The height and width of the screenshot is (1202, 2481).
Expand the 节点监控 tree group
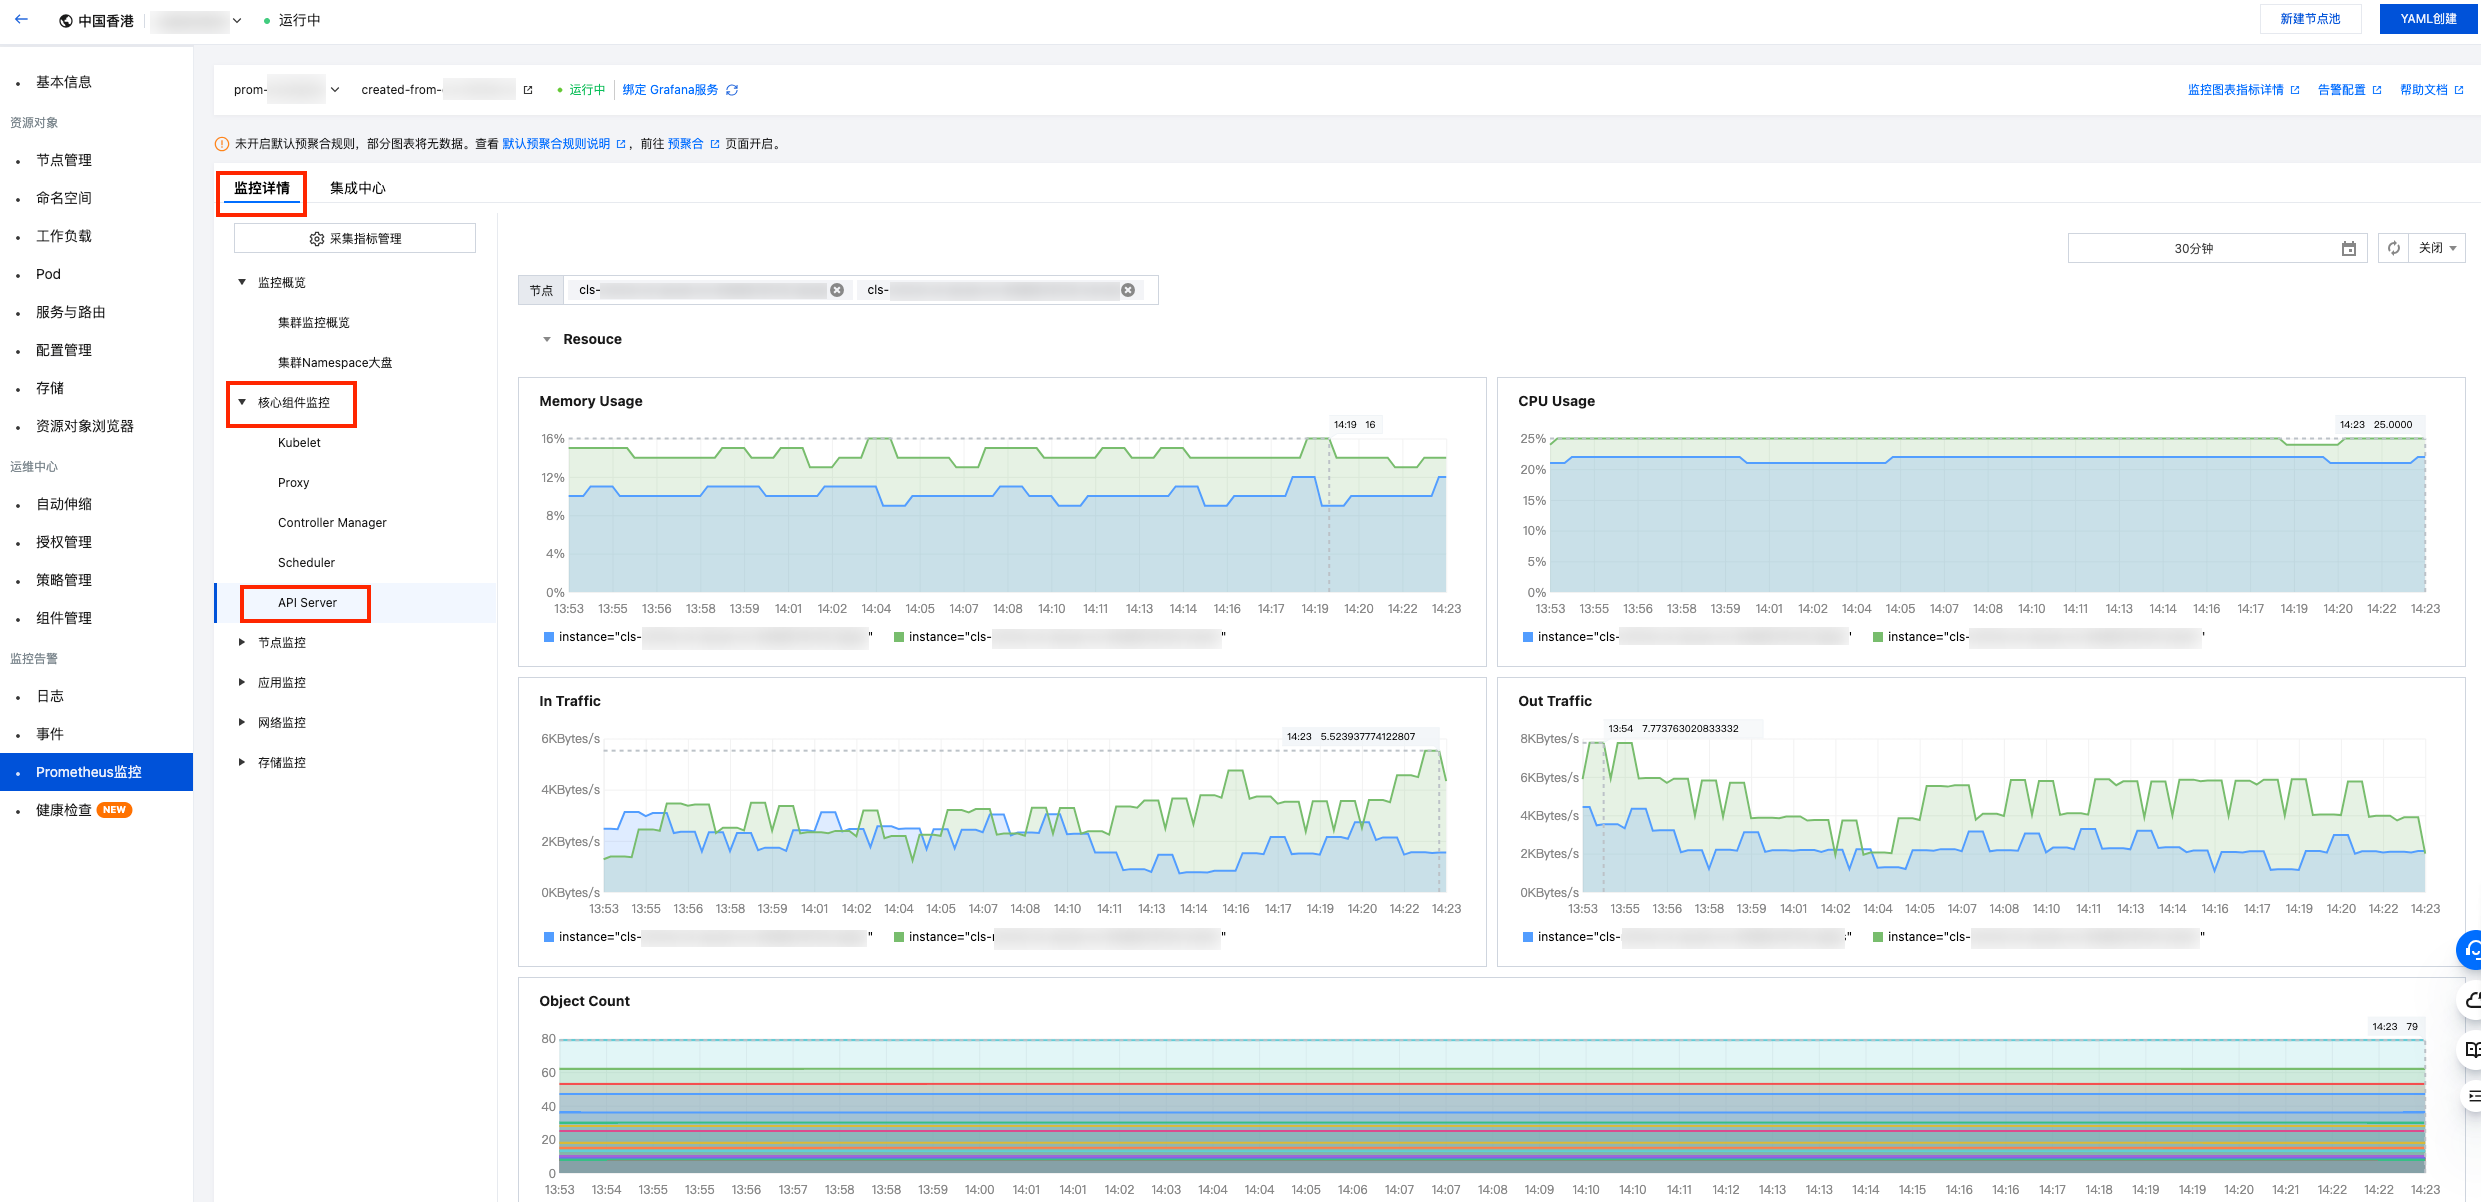click(x=242, y=642)
